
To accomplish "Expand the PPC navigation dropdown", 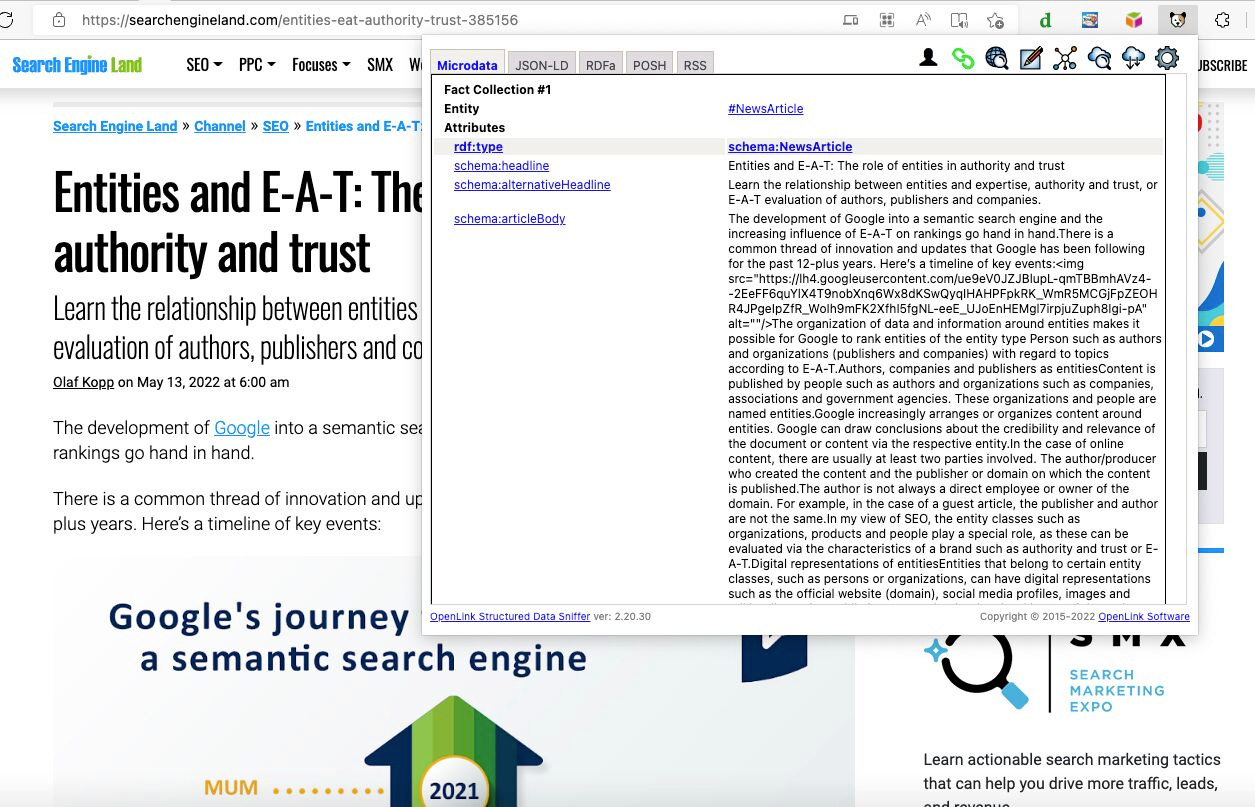I will (x=257, y=65).
